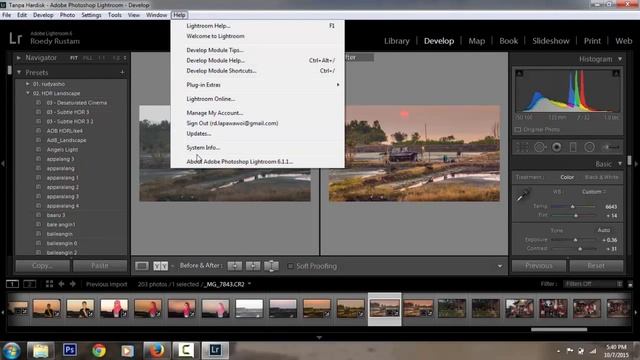Collapse the Presets panel
640x360 pixels.
(19, 72)
